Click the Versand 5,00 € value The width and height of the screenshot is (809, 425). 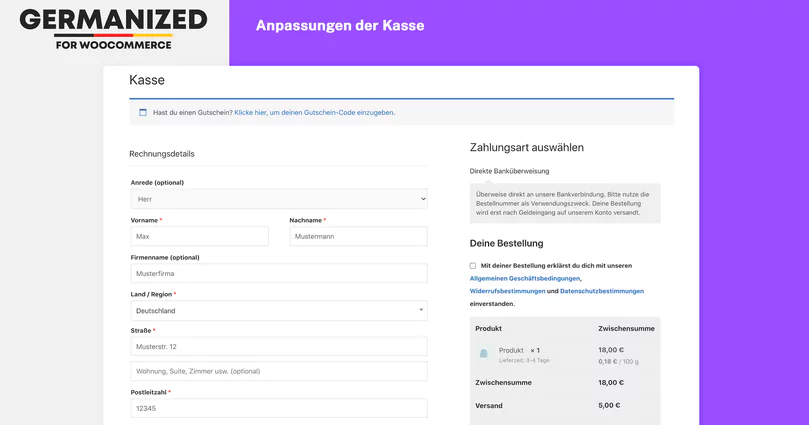click(609, 405)
